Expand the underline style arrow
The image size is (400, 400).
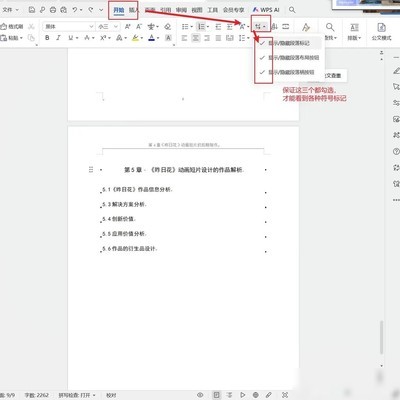pyautogui.click(x=77, y=38)
